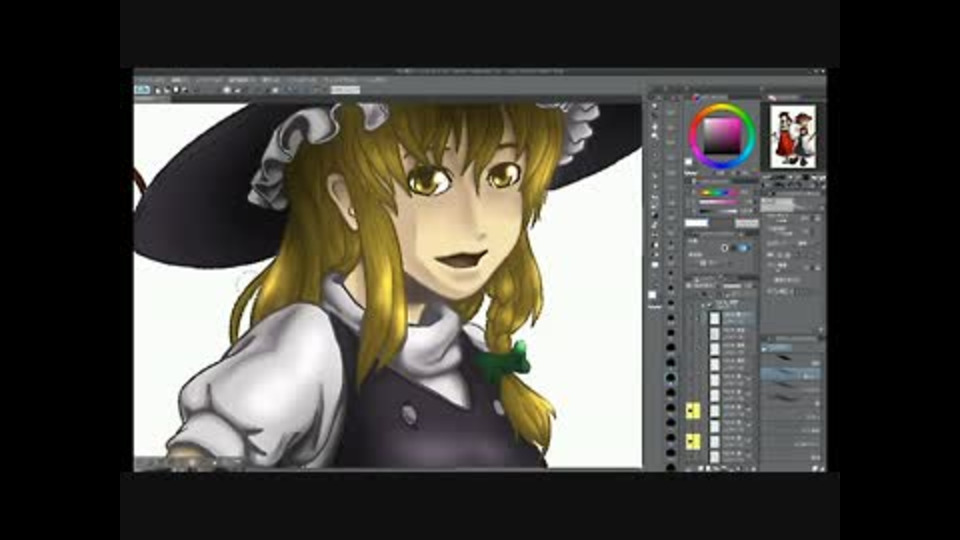Click the lower yellow layer marker in layer list
960x540 pixels.
click(x=692, y=441)
